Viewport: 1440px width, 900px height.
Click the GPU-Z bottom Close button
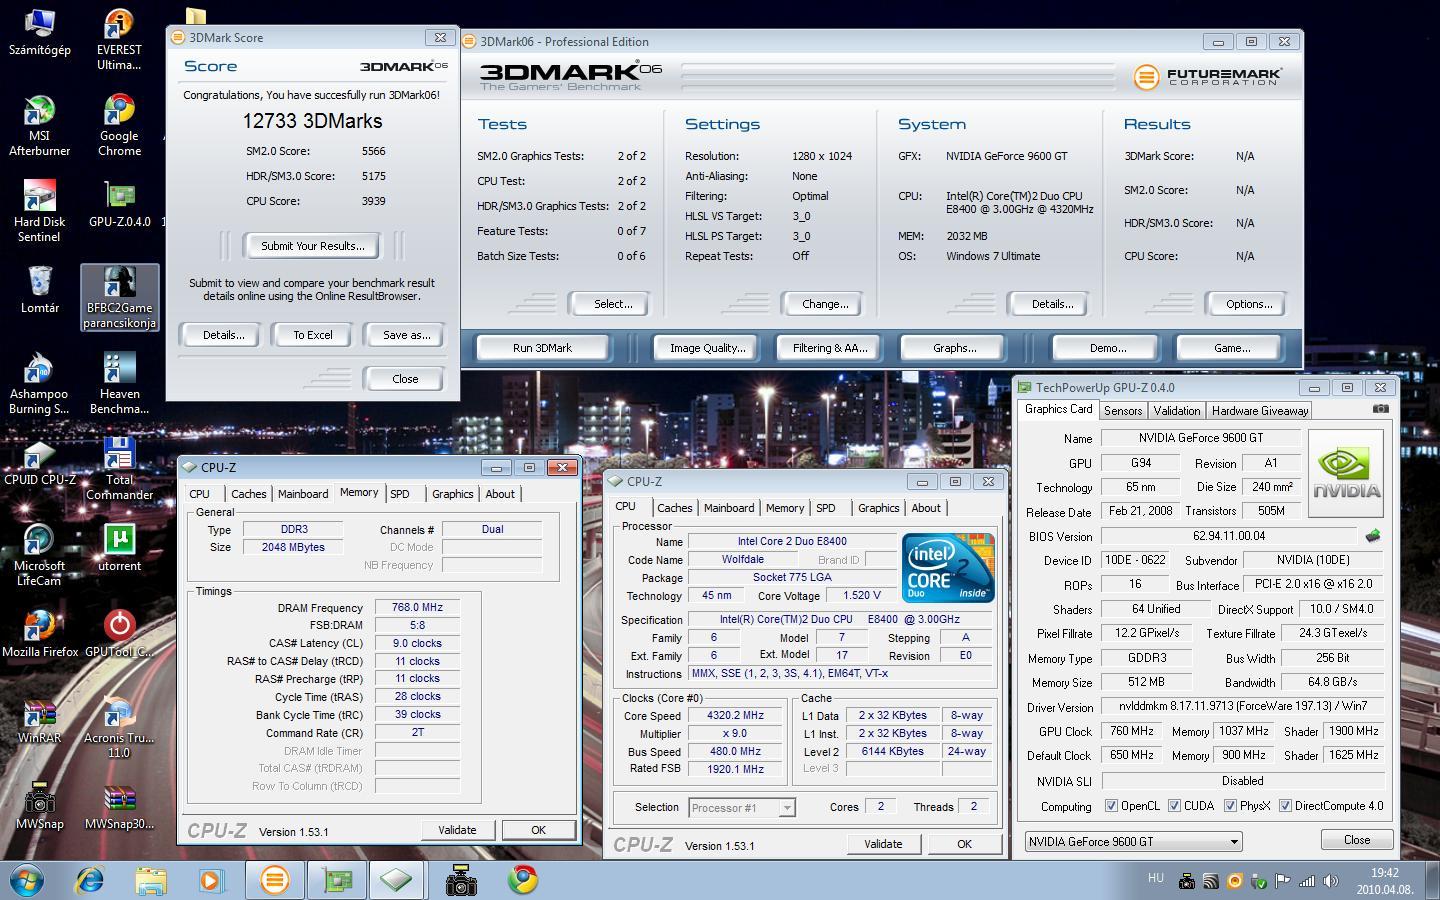1356,840
